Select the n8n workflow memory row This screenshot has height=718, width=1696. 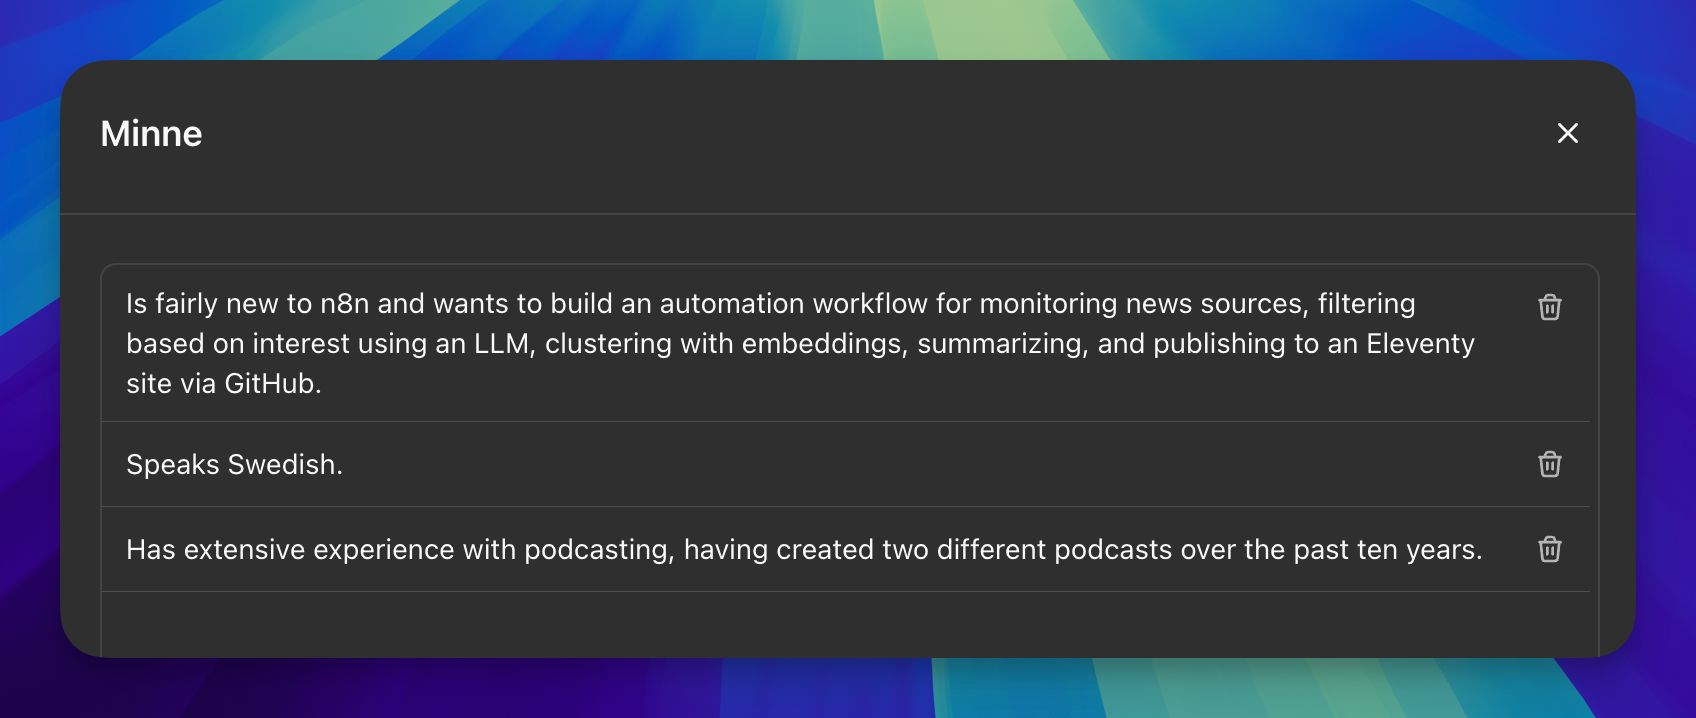800,343
